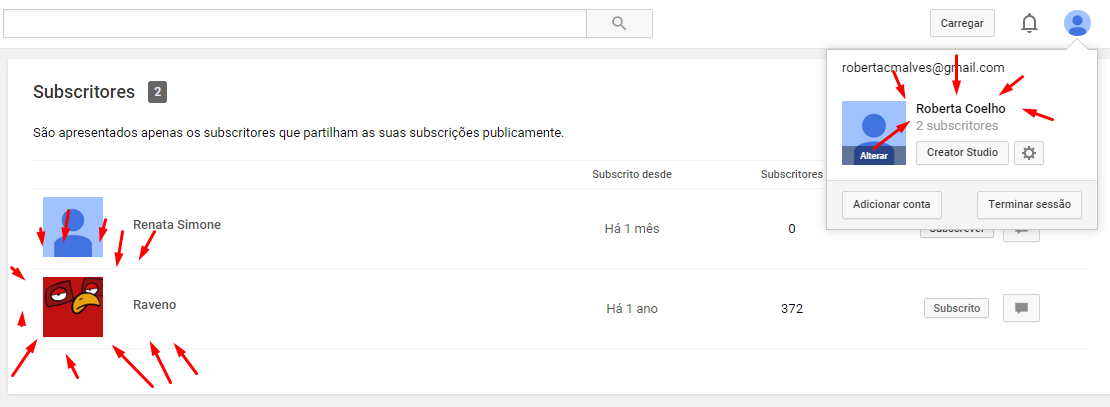Click Adicionar conta button
The width and height of the screenshot is (1110, 407).
tap(891, 205)
